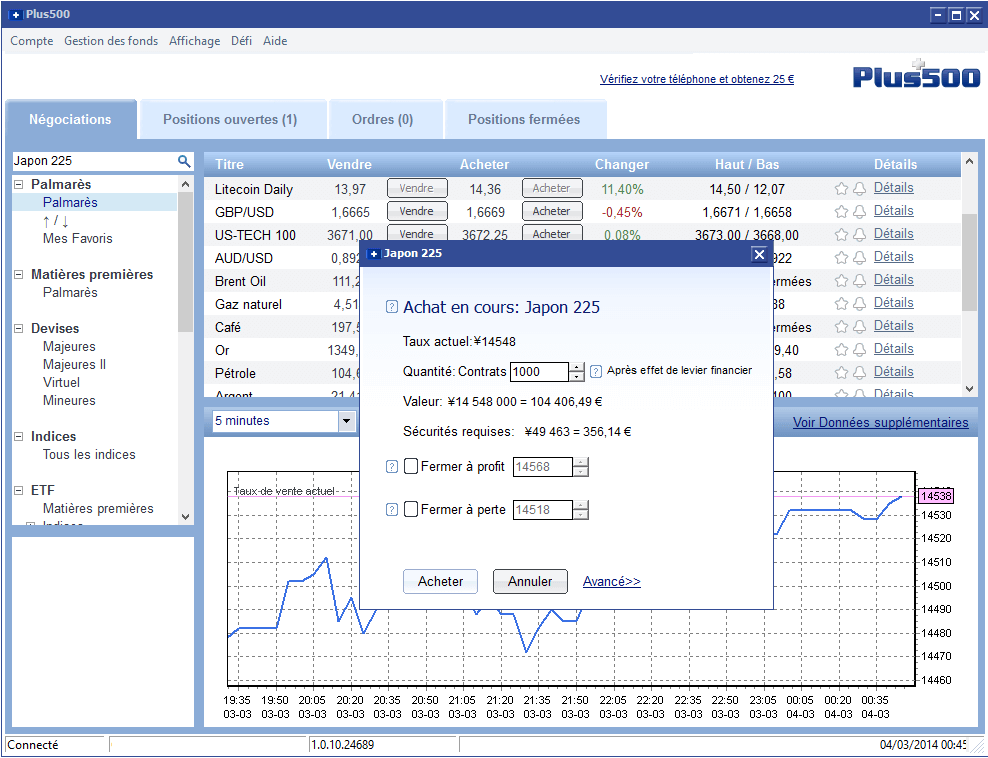Set alert bell for Or
The image size is (988, 758).
pyautogui.click(x=859, y=350)
